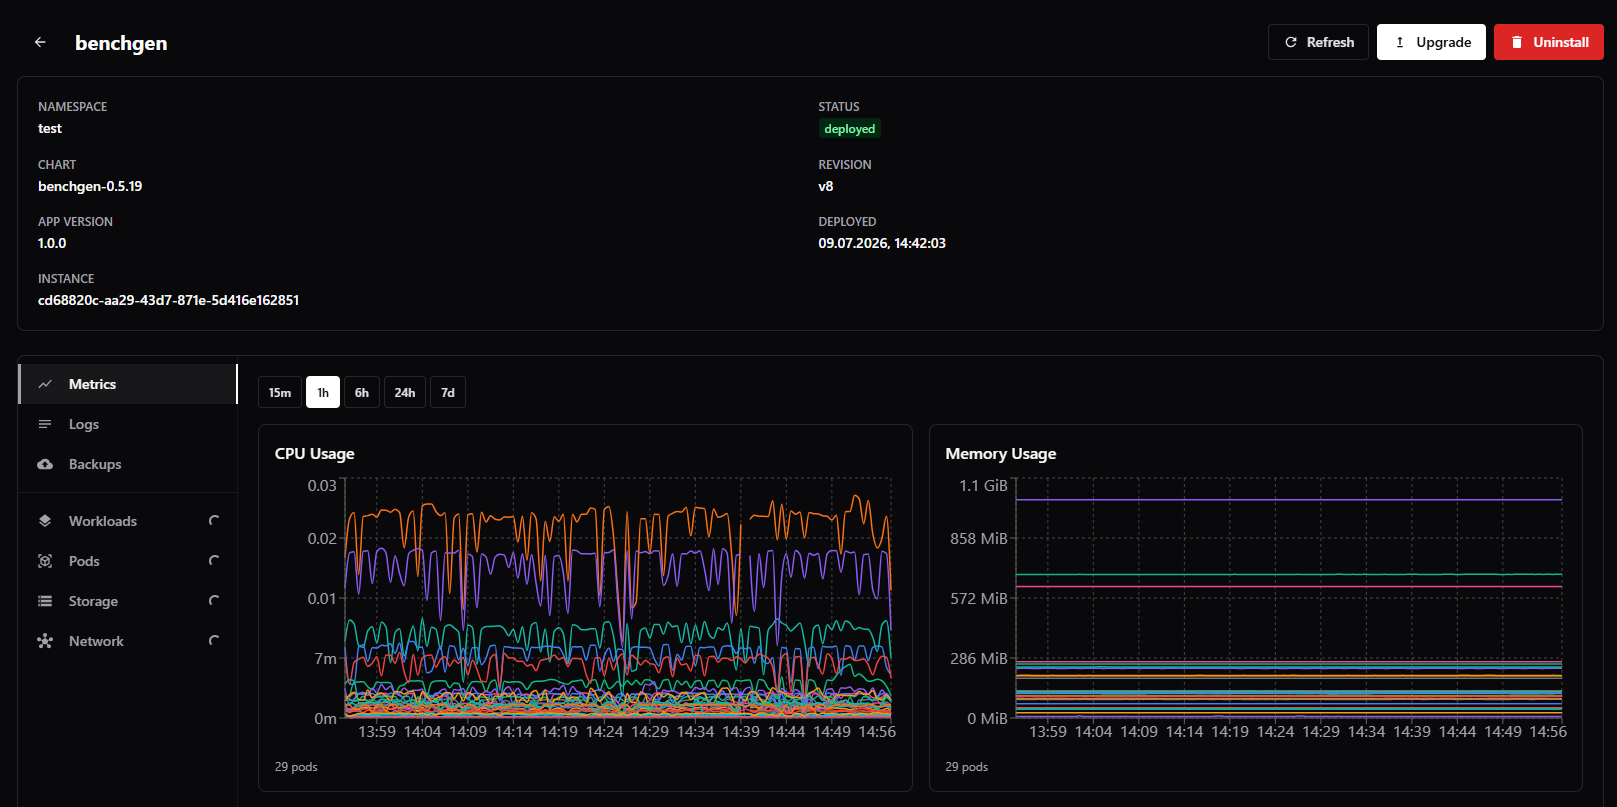The width and height of the screenshot is (1617, 807).
Task: Click the red Uninstall button label
Action: coord(1561,42)
